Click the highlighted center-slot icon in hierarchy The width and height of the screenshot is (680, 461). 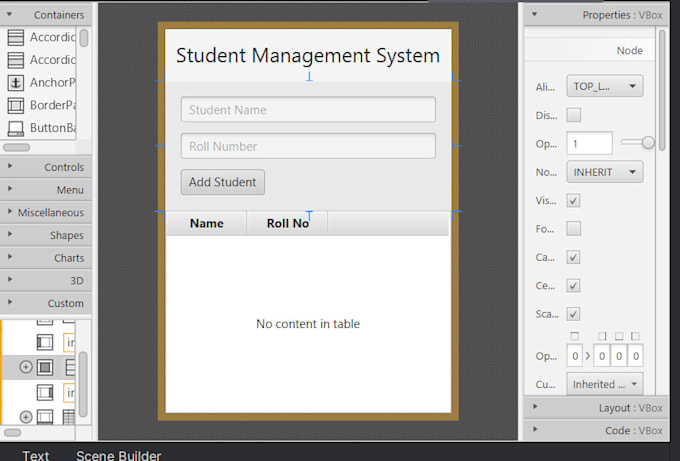click(x=45, y=367)
